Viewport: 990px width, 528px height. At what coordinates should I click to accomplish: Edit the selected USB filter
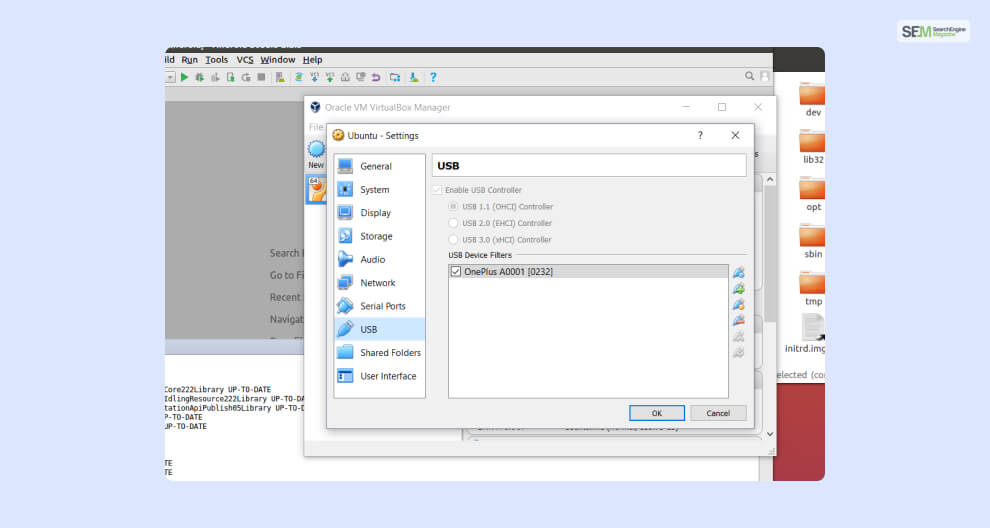(x=738, y=304)
